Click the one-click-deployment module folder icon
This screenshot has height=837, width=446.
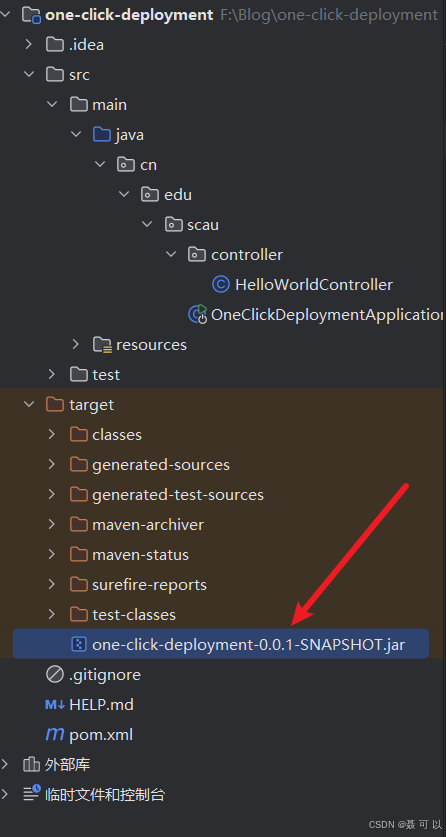click(x=31, y=14)
